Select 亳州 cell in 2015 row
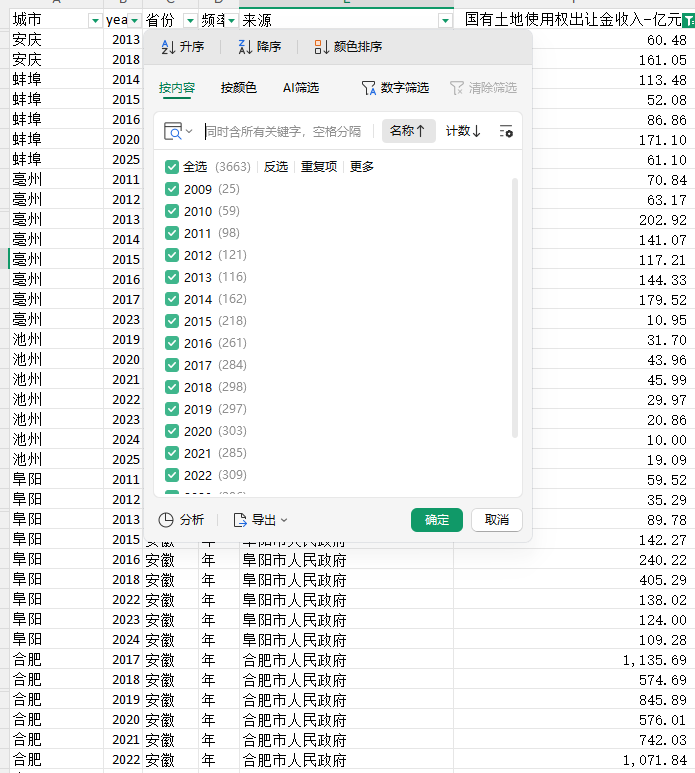Viewport: 695px width, 773px height. click(x=56, y=259)
